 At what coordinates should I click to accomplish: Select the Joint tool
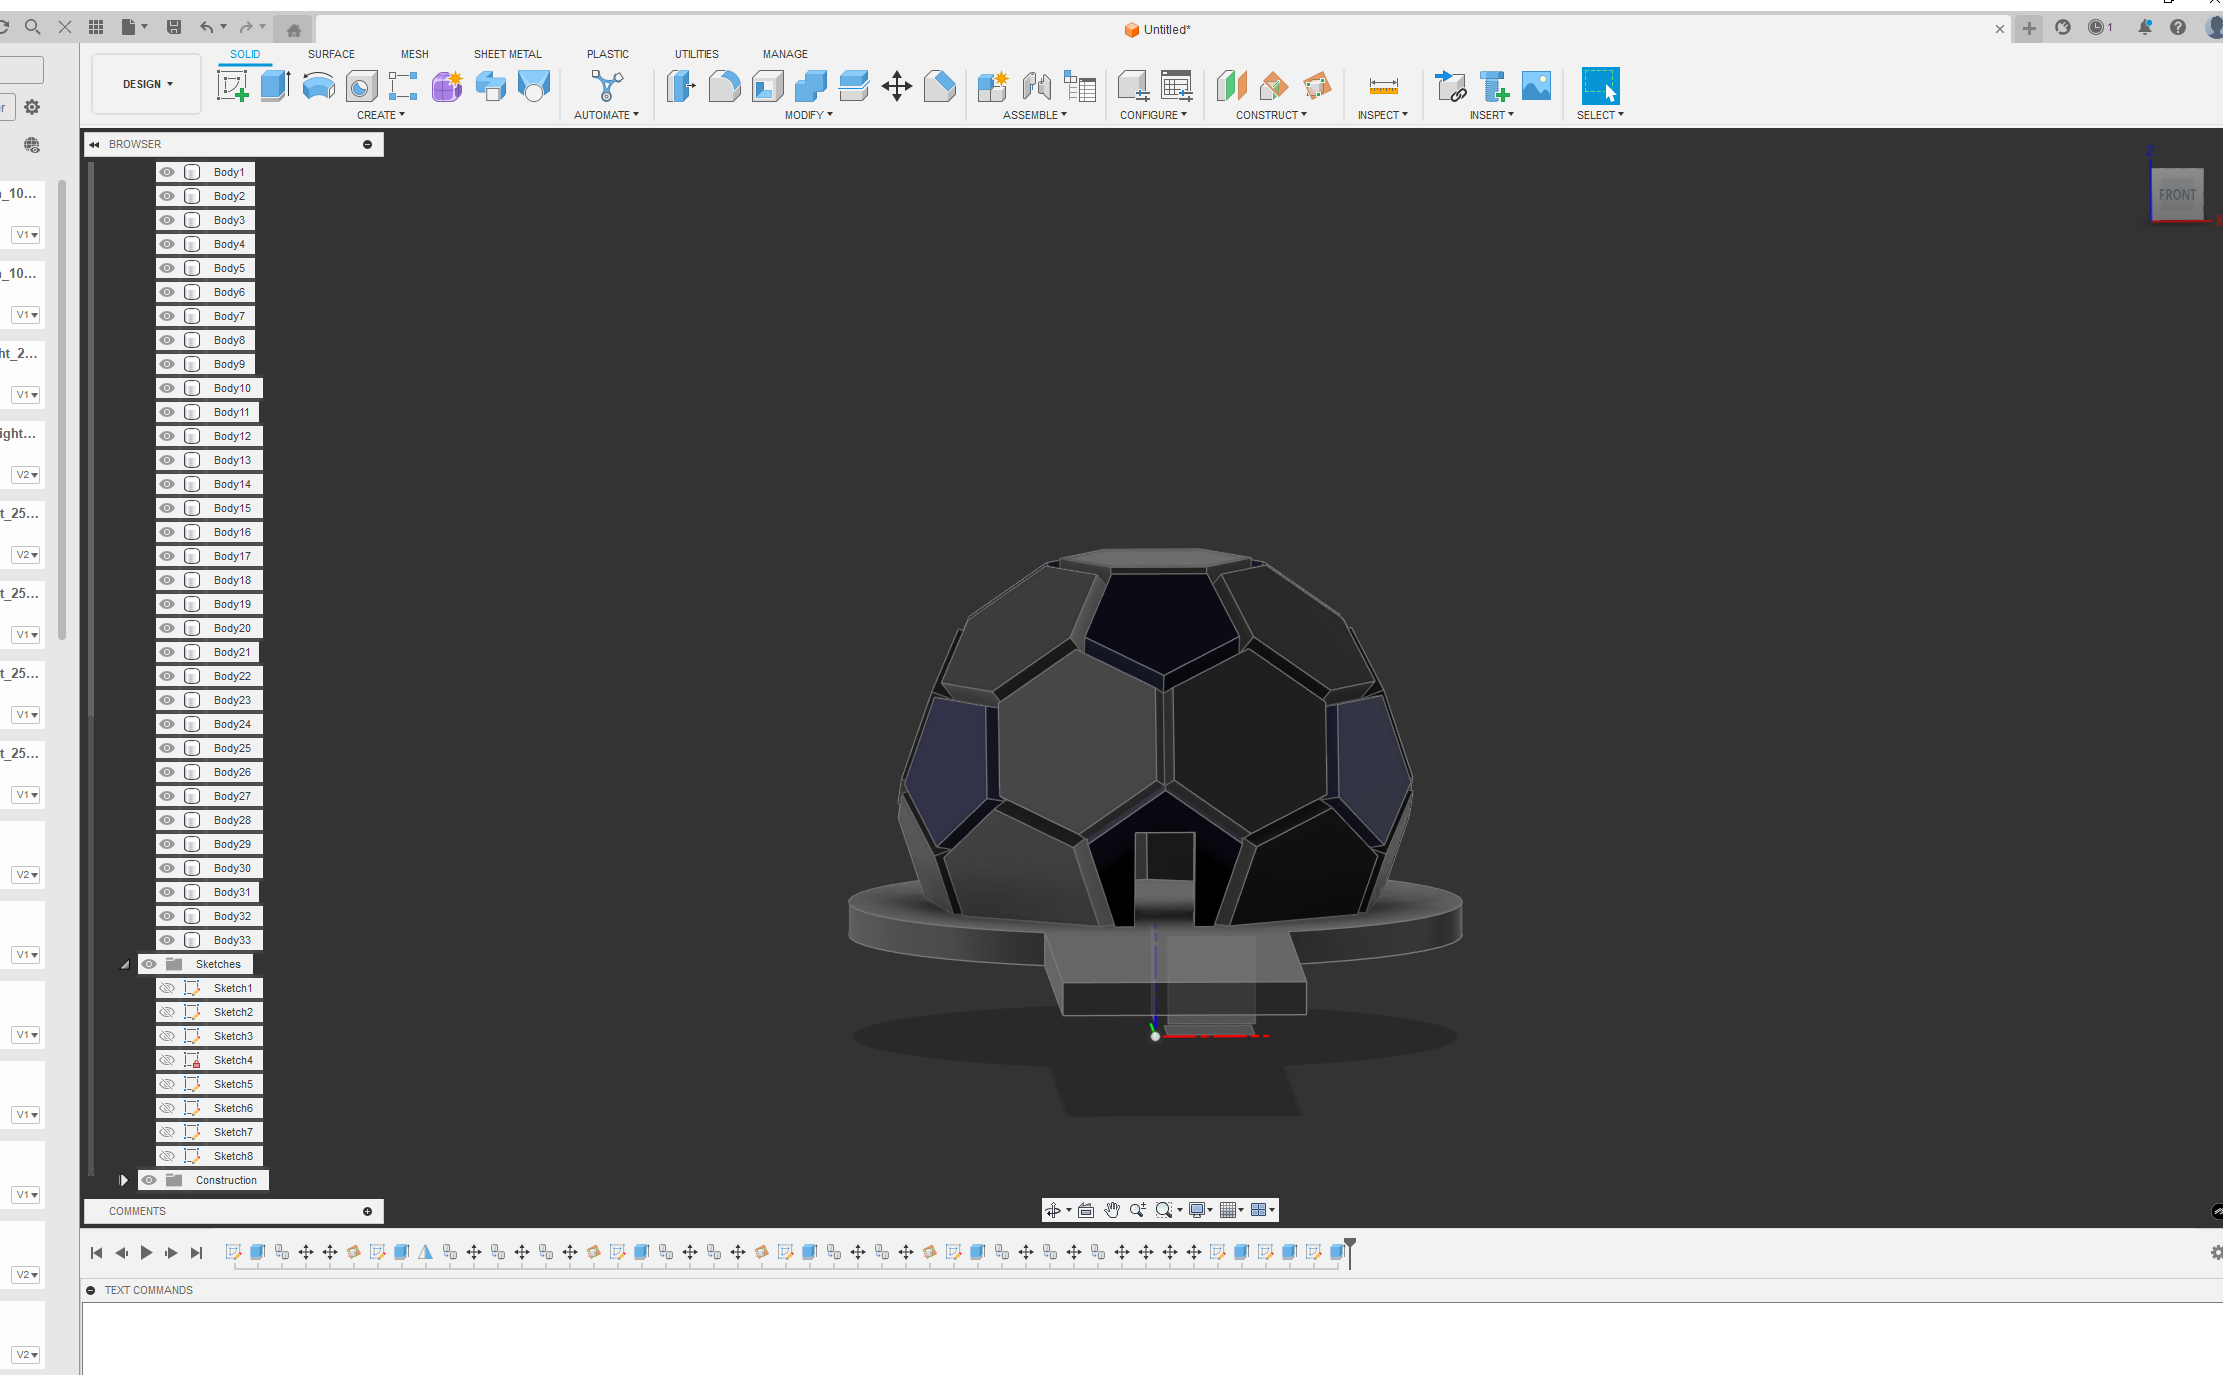[1036, 86]
